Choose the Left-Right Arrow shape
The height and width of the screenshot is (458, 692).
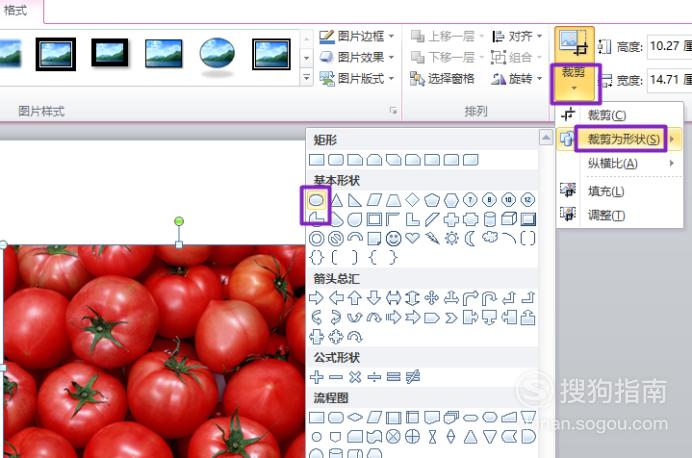(393, 298)
